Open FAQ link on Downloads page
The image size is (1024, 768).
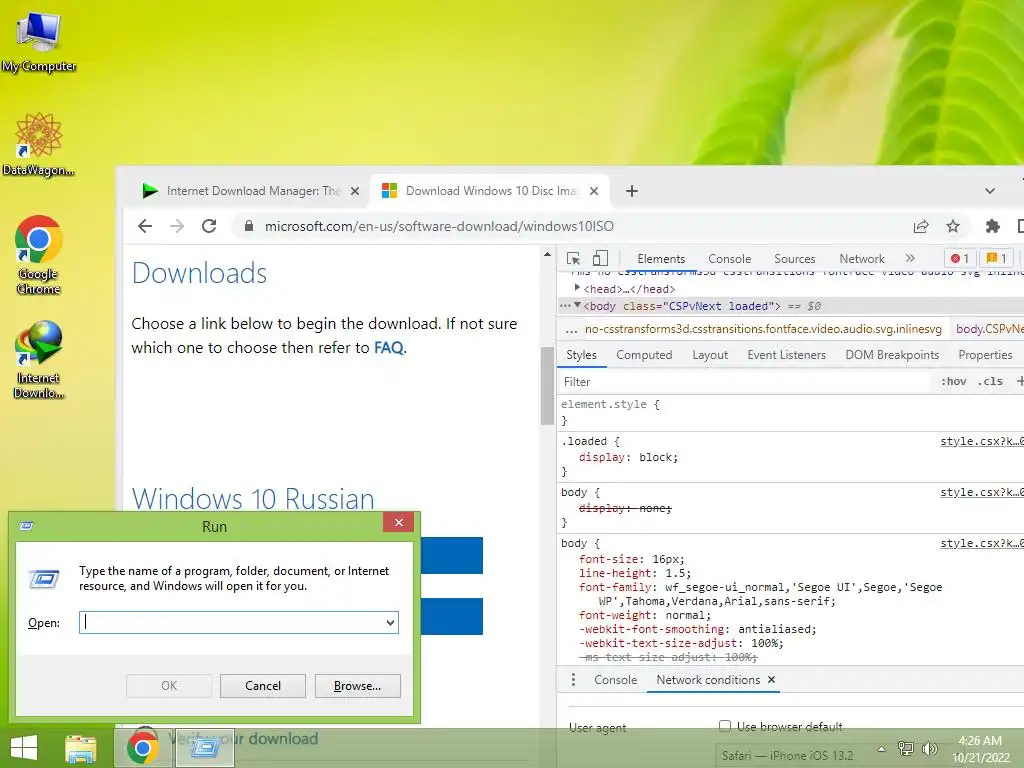click(389, 347)
